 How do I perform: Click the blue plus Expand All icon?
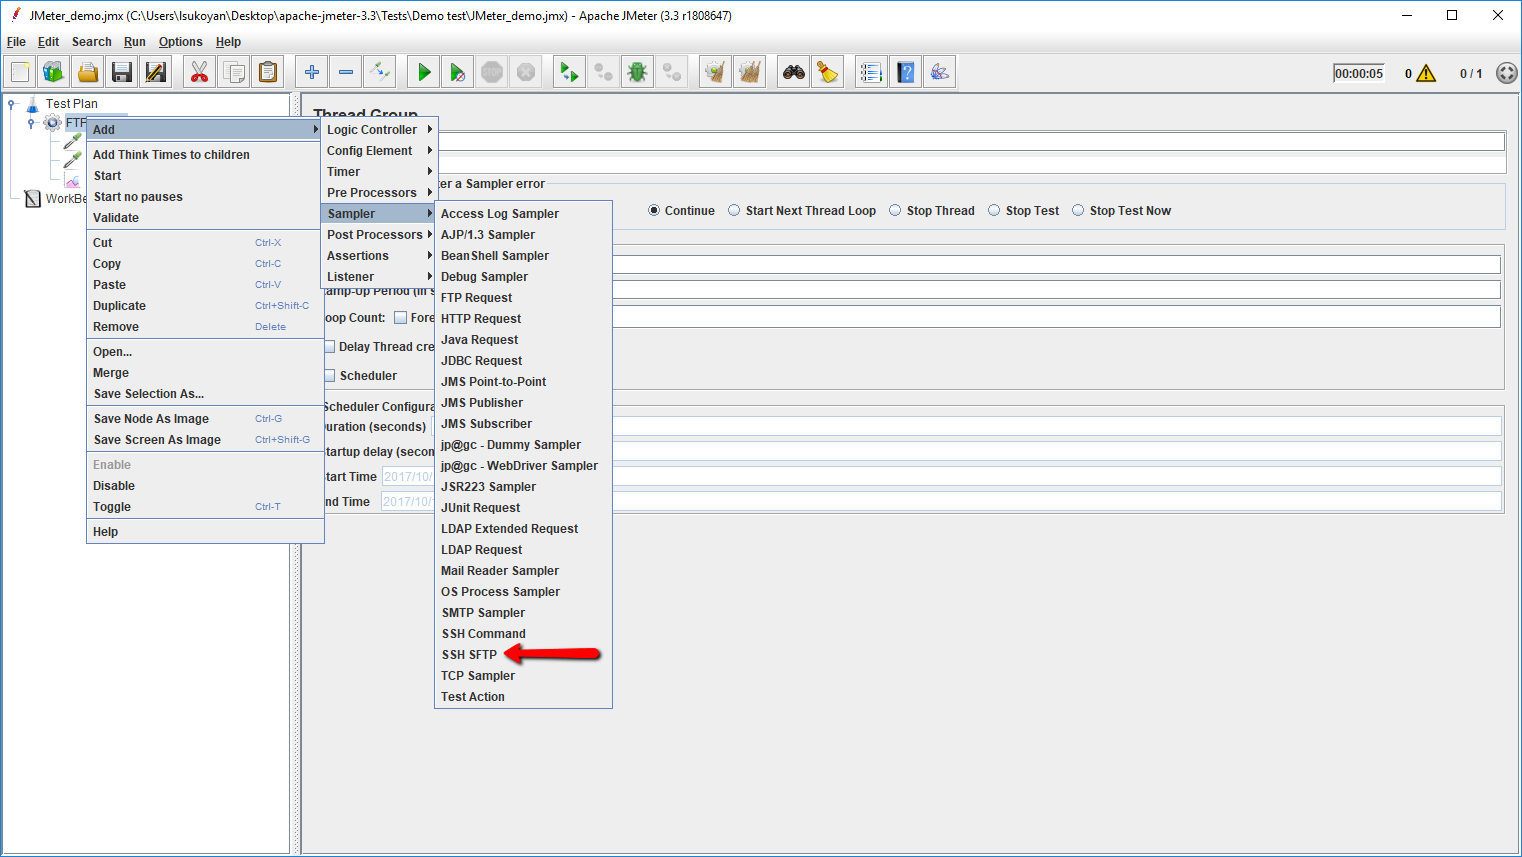coord(312,72)
